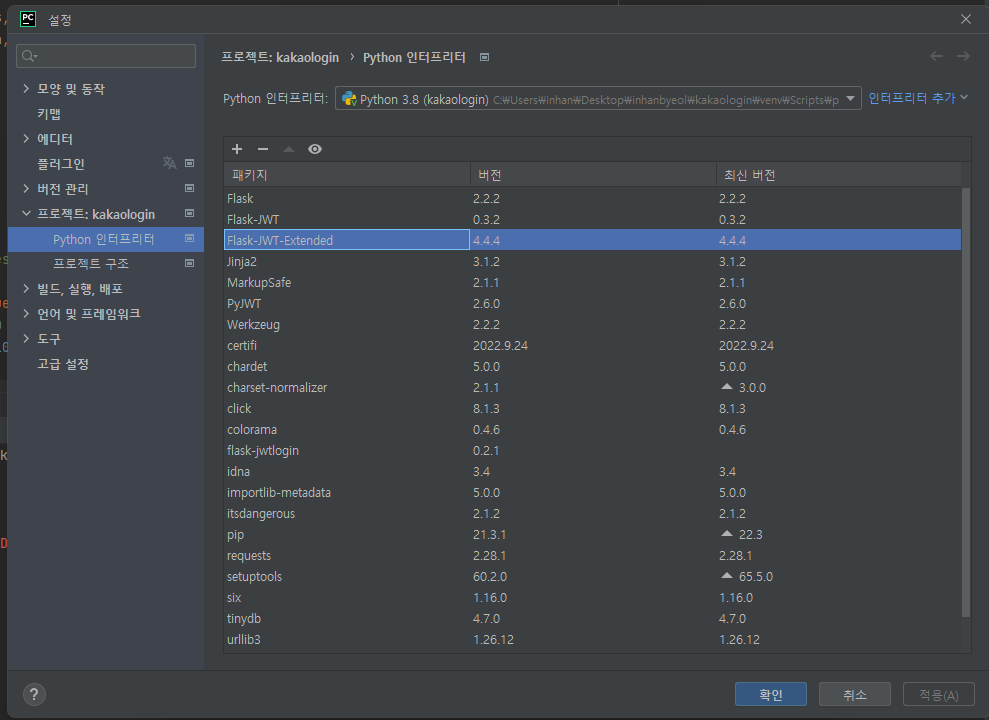Select the certifi package row

coord(592,345)
